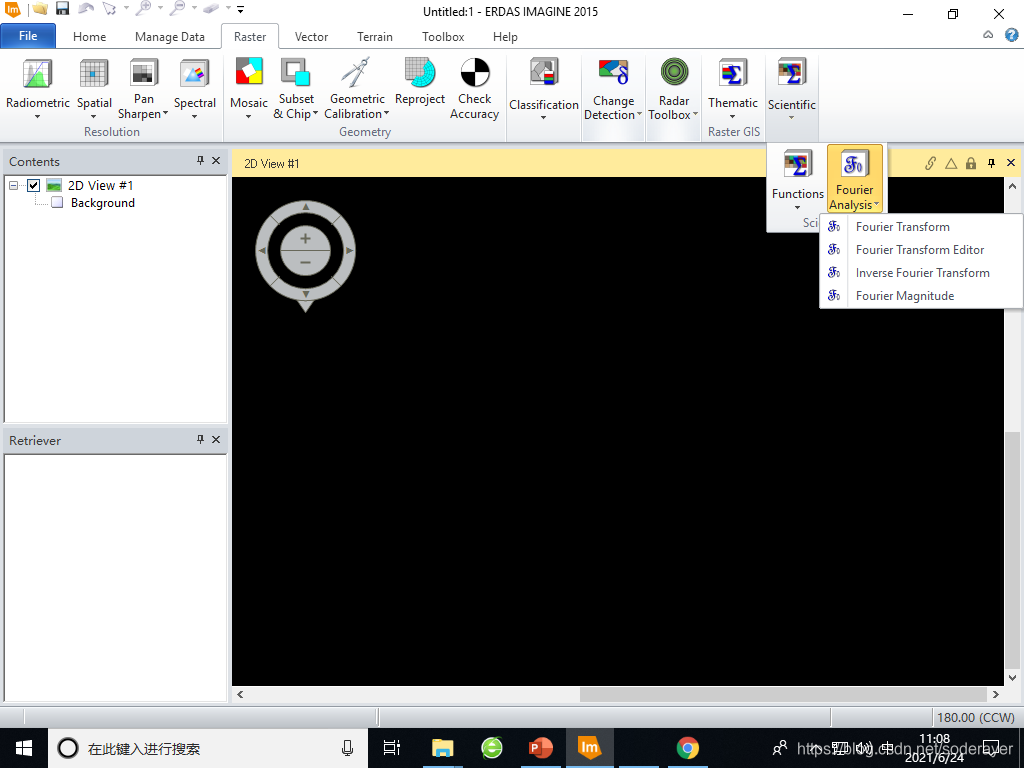Close the Retriever panel

[216, 440]
